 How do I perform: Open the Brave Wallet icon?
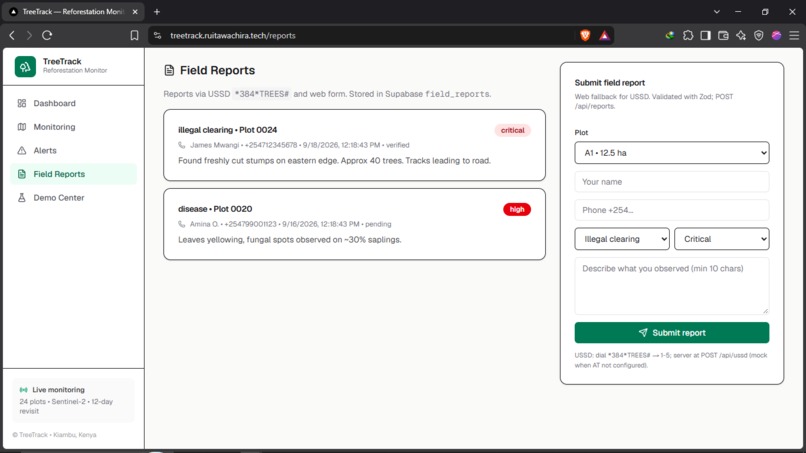point(723,35)
